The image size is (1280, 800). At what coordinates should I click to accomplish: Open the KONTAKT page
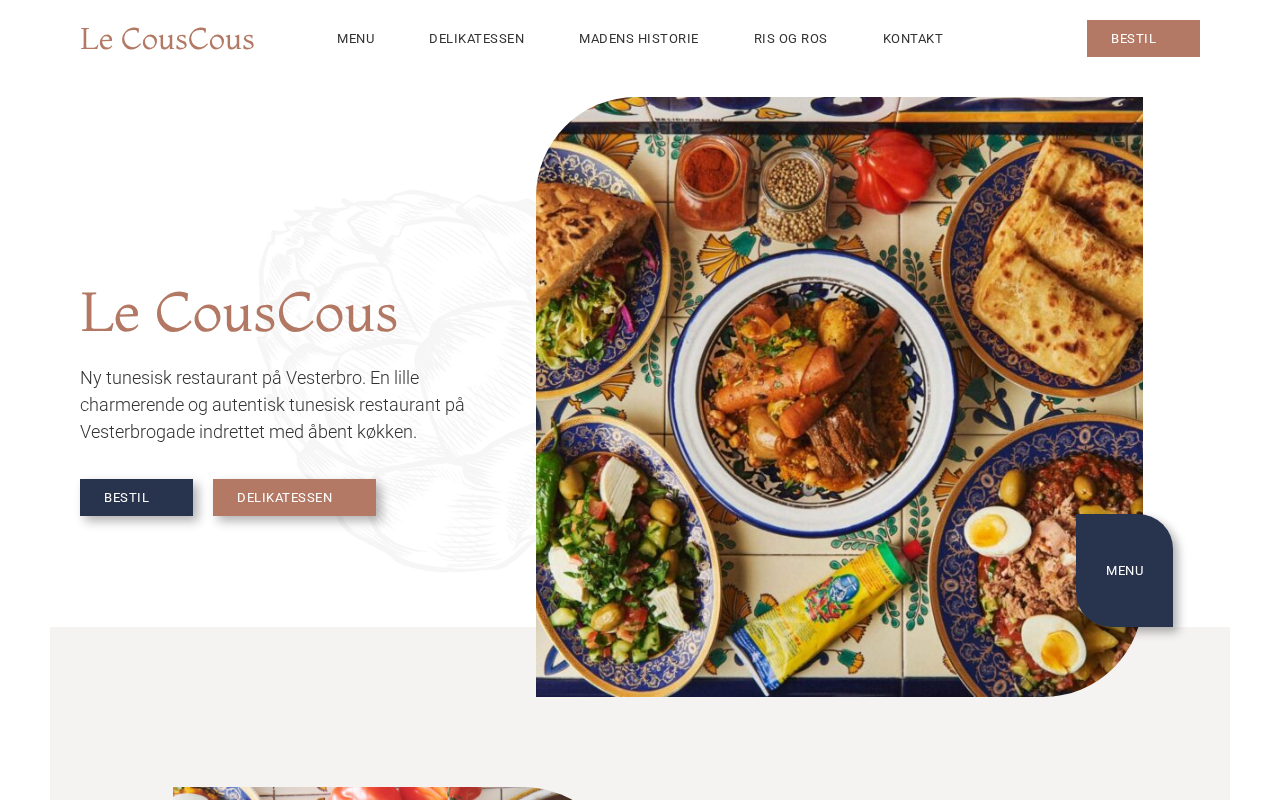coord(913,39)
